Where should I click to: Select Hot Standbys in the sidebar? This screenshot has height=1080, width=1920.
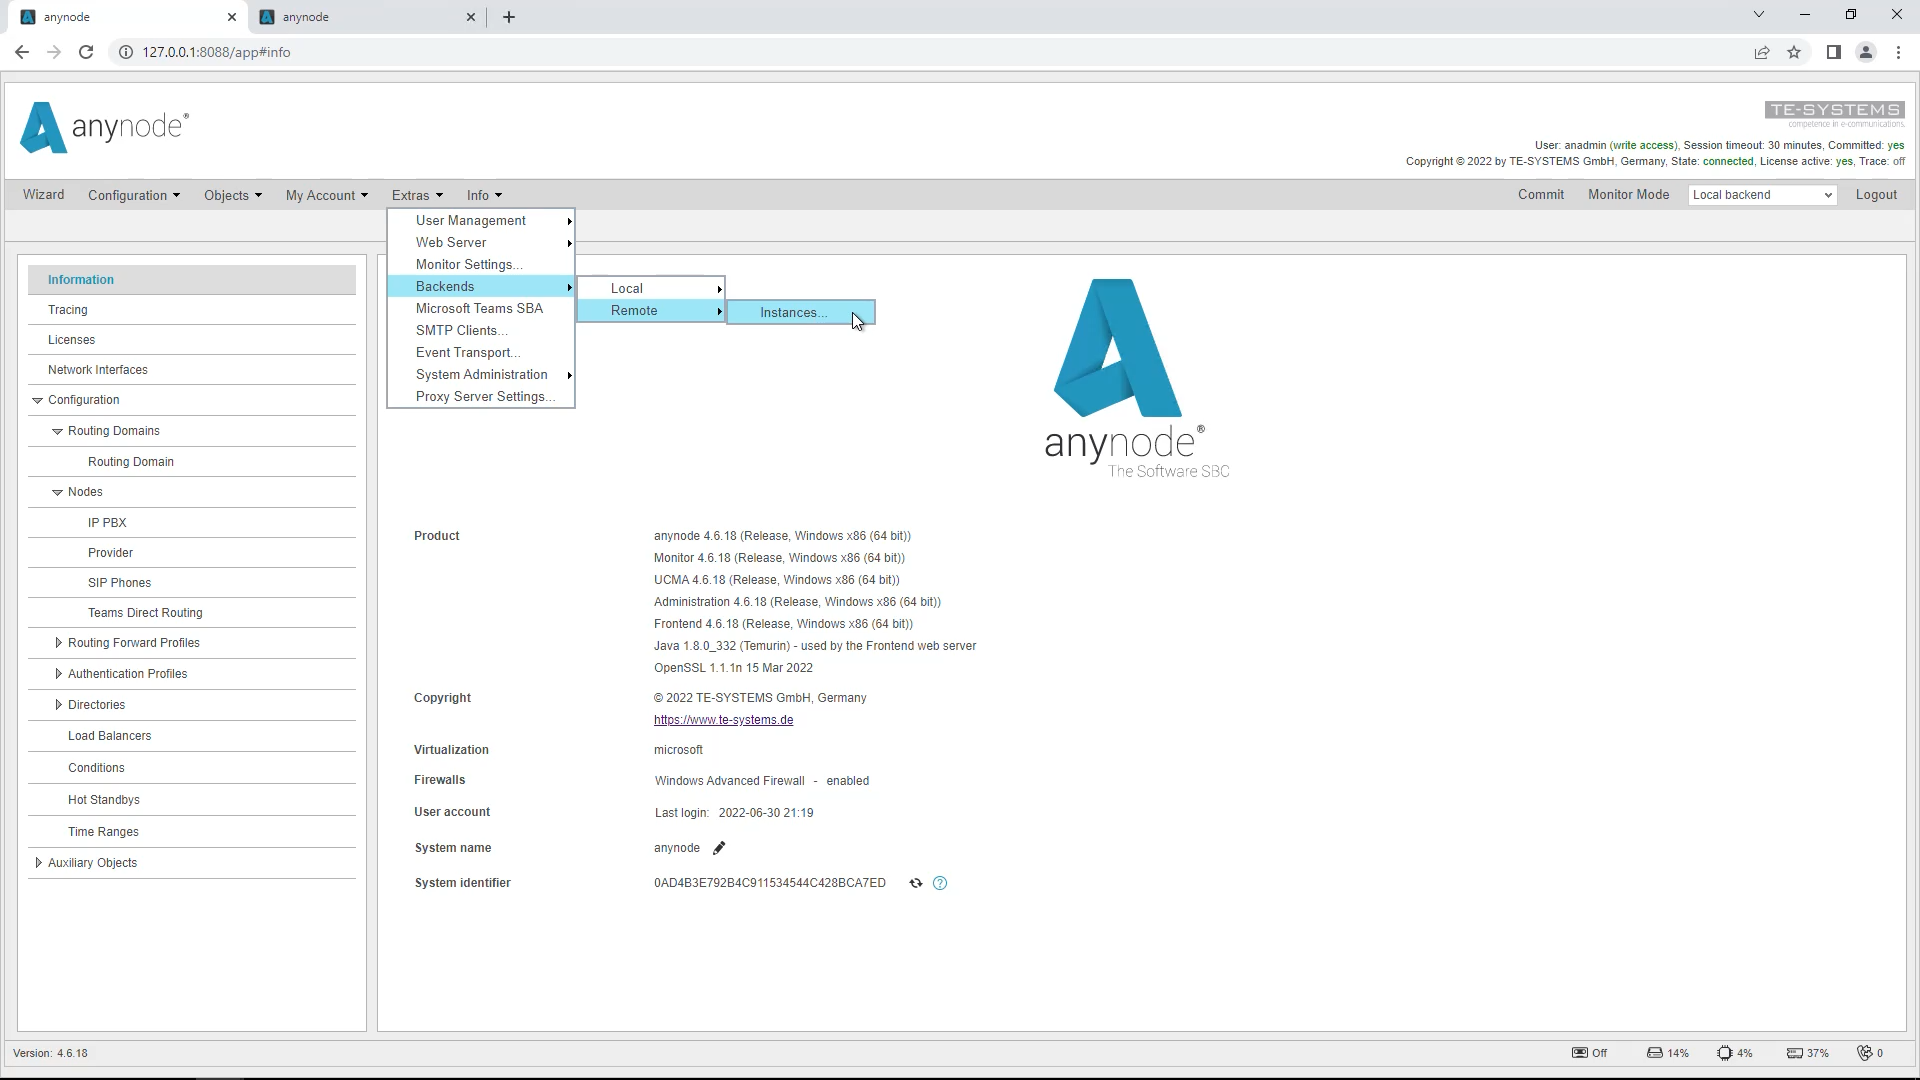pos(192,800)
